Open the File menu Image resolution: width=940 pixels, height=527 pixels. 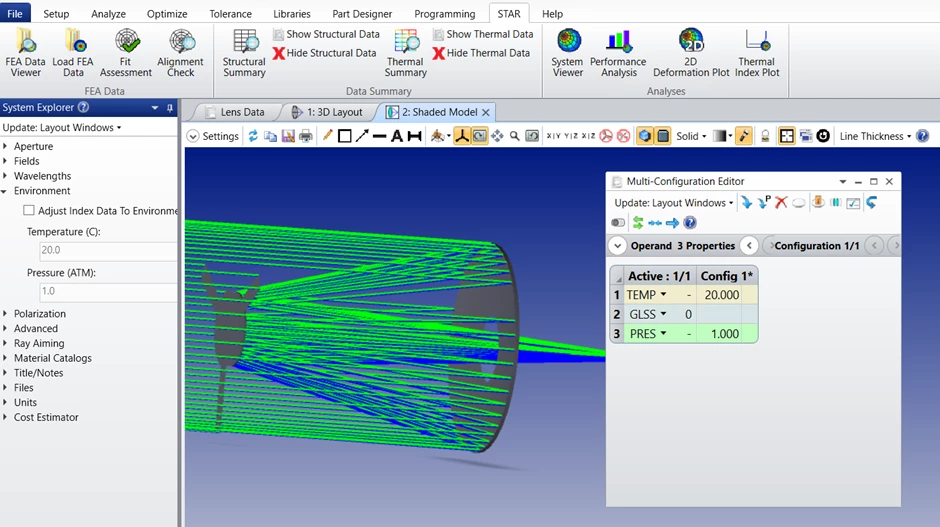tap(15, 13)
